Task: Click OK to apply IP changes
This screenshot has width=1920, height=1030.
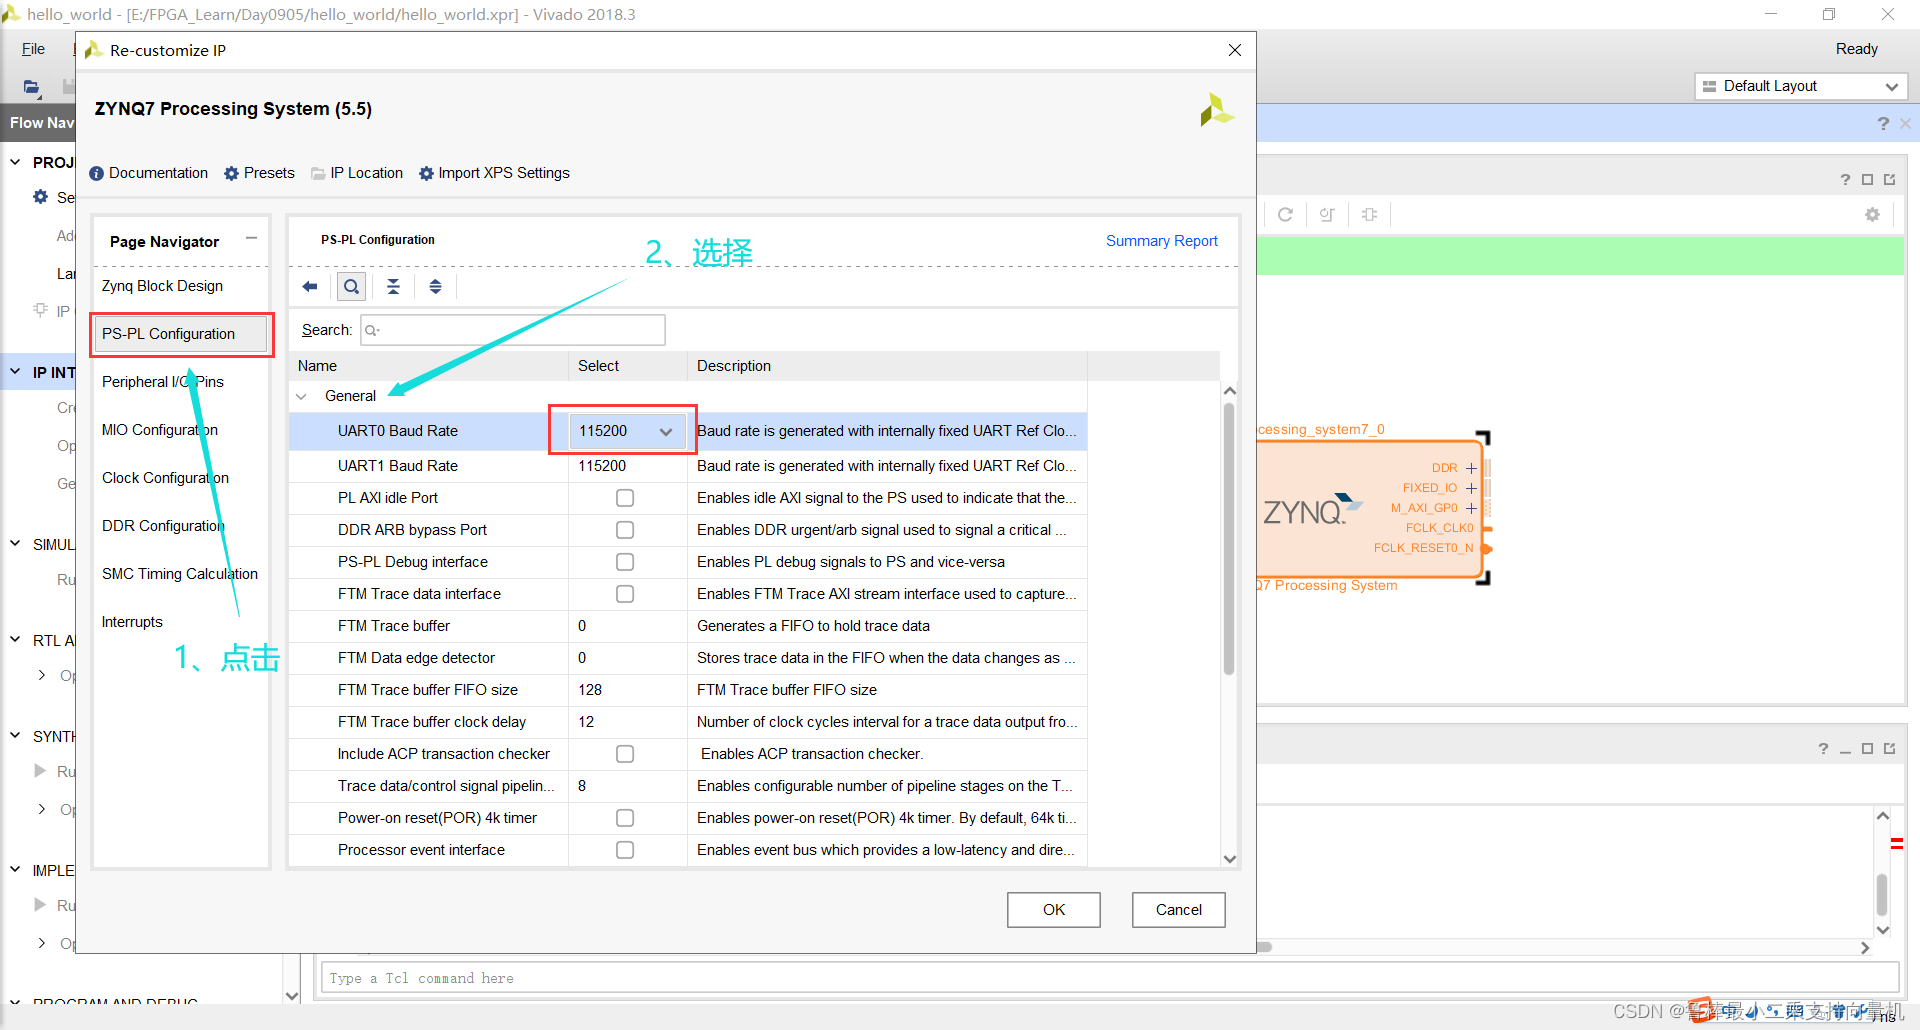Action: pos(1054,910)
